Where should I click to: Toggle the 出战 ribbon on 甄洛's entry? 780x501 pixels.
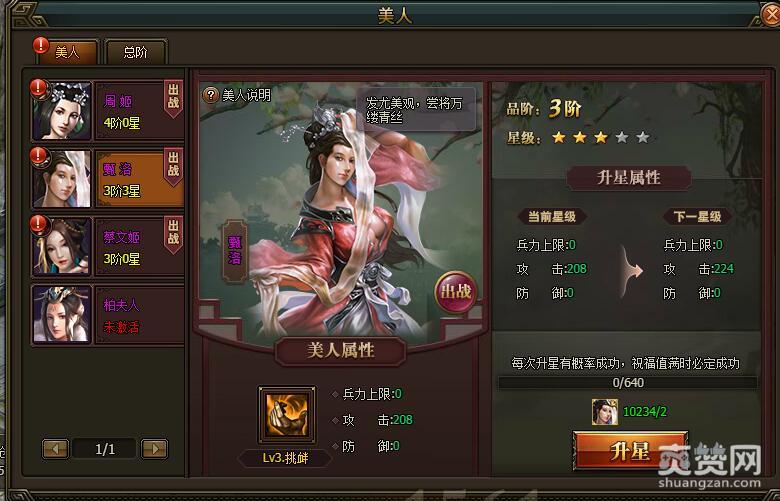coord(173,167)
